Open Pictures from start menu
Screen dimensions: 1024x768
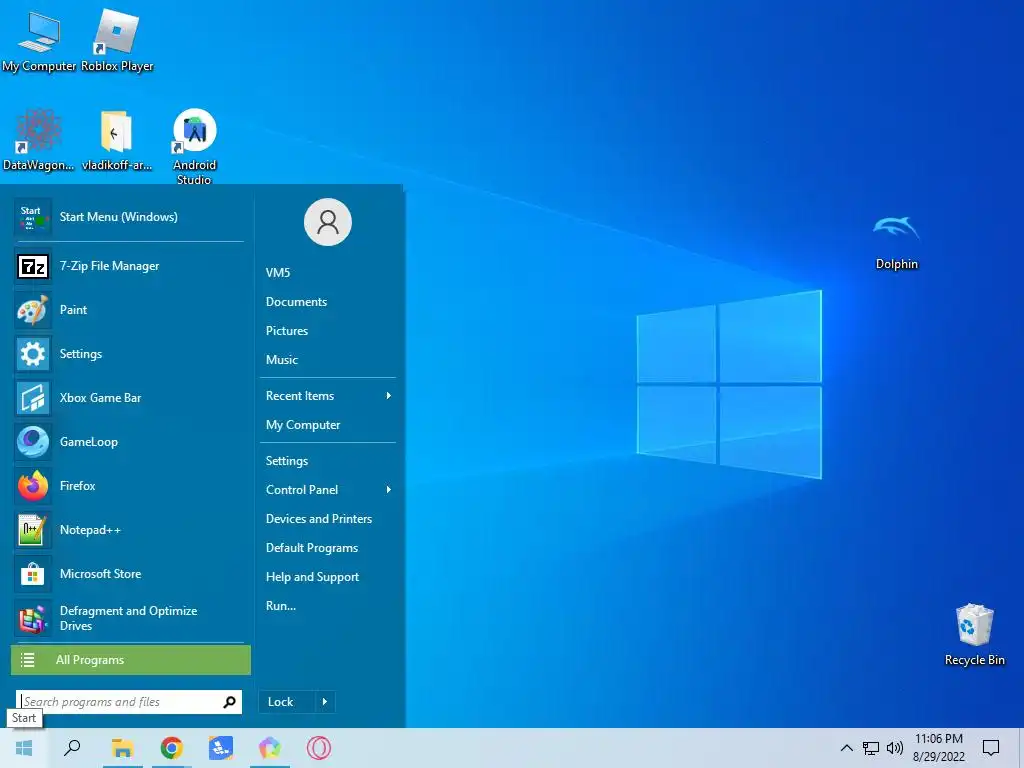coord(287,330)
